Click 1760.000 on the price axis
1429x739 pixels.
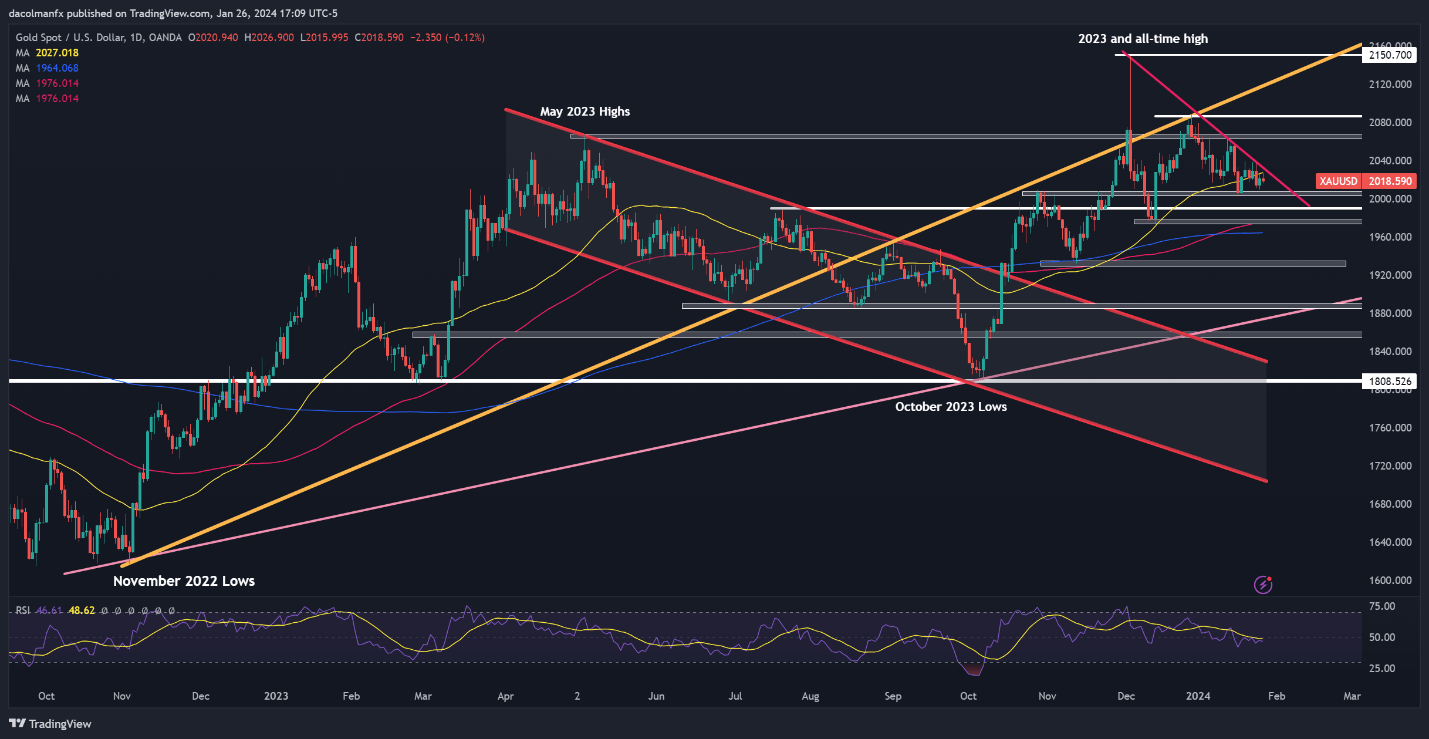(1391, 428)
